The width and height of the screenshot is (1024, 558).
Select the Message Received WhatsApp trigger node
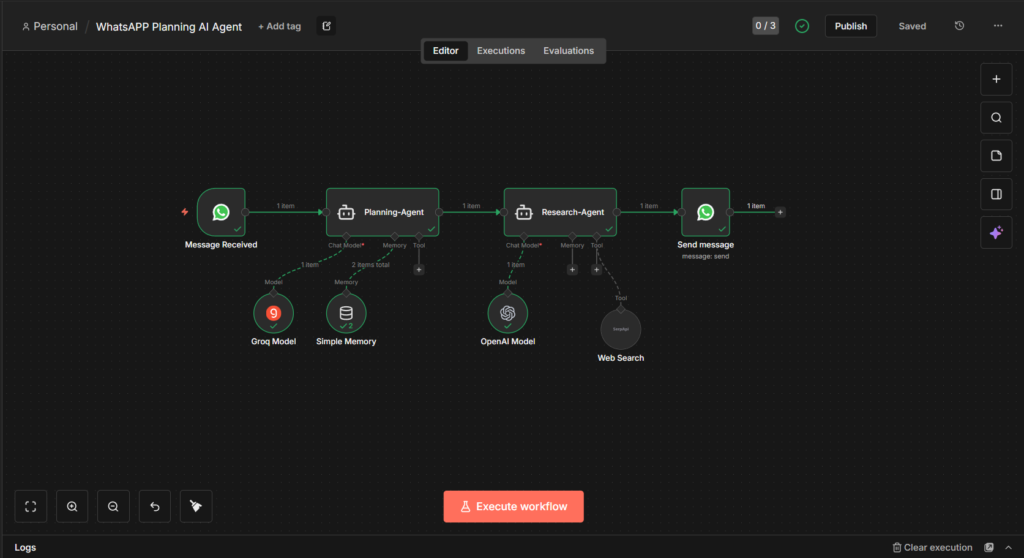click(221, 212)
